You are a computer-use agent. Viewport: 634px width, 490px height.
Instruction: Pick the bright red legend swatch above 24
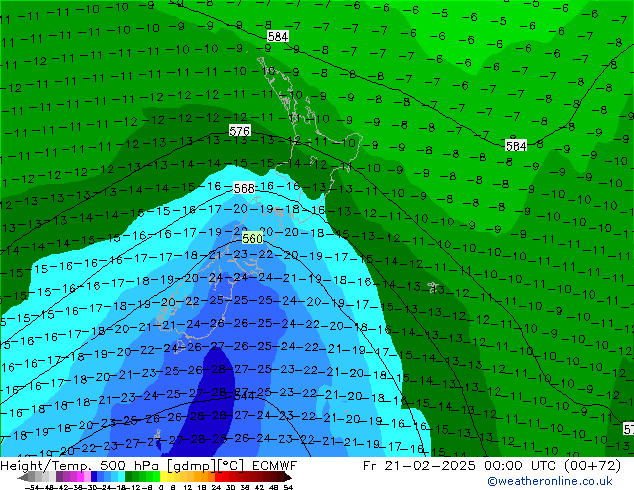(218, 477)
